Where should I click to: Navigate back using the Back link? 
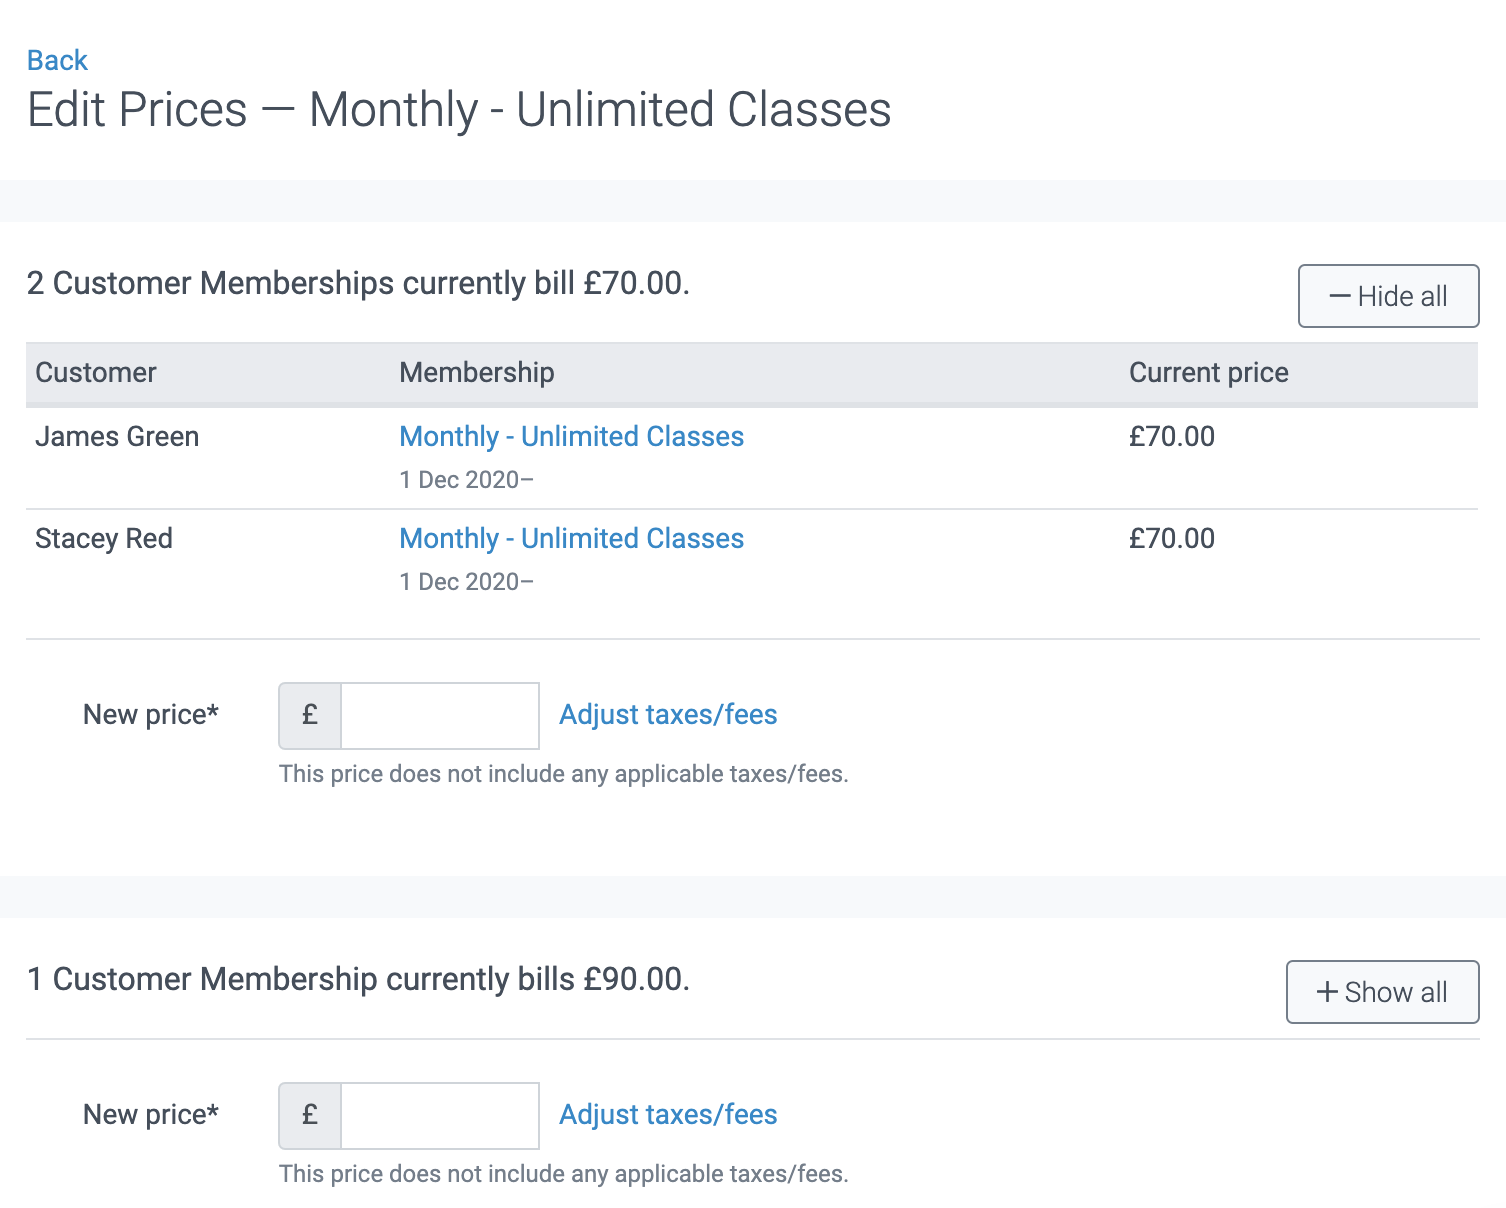56,60
